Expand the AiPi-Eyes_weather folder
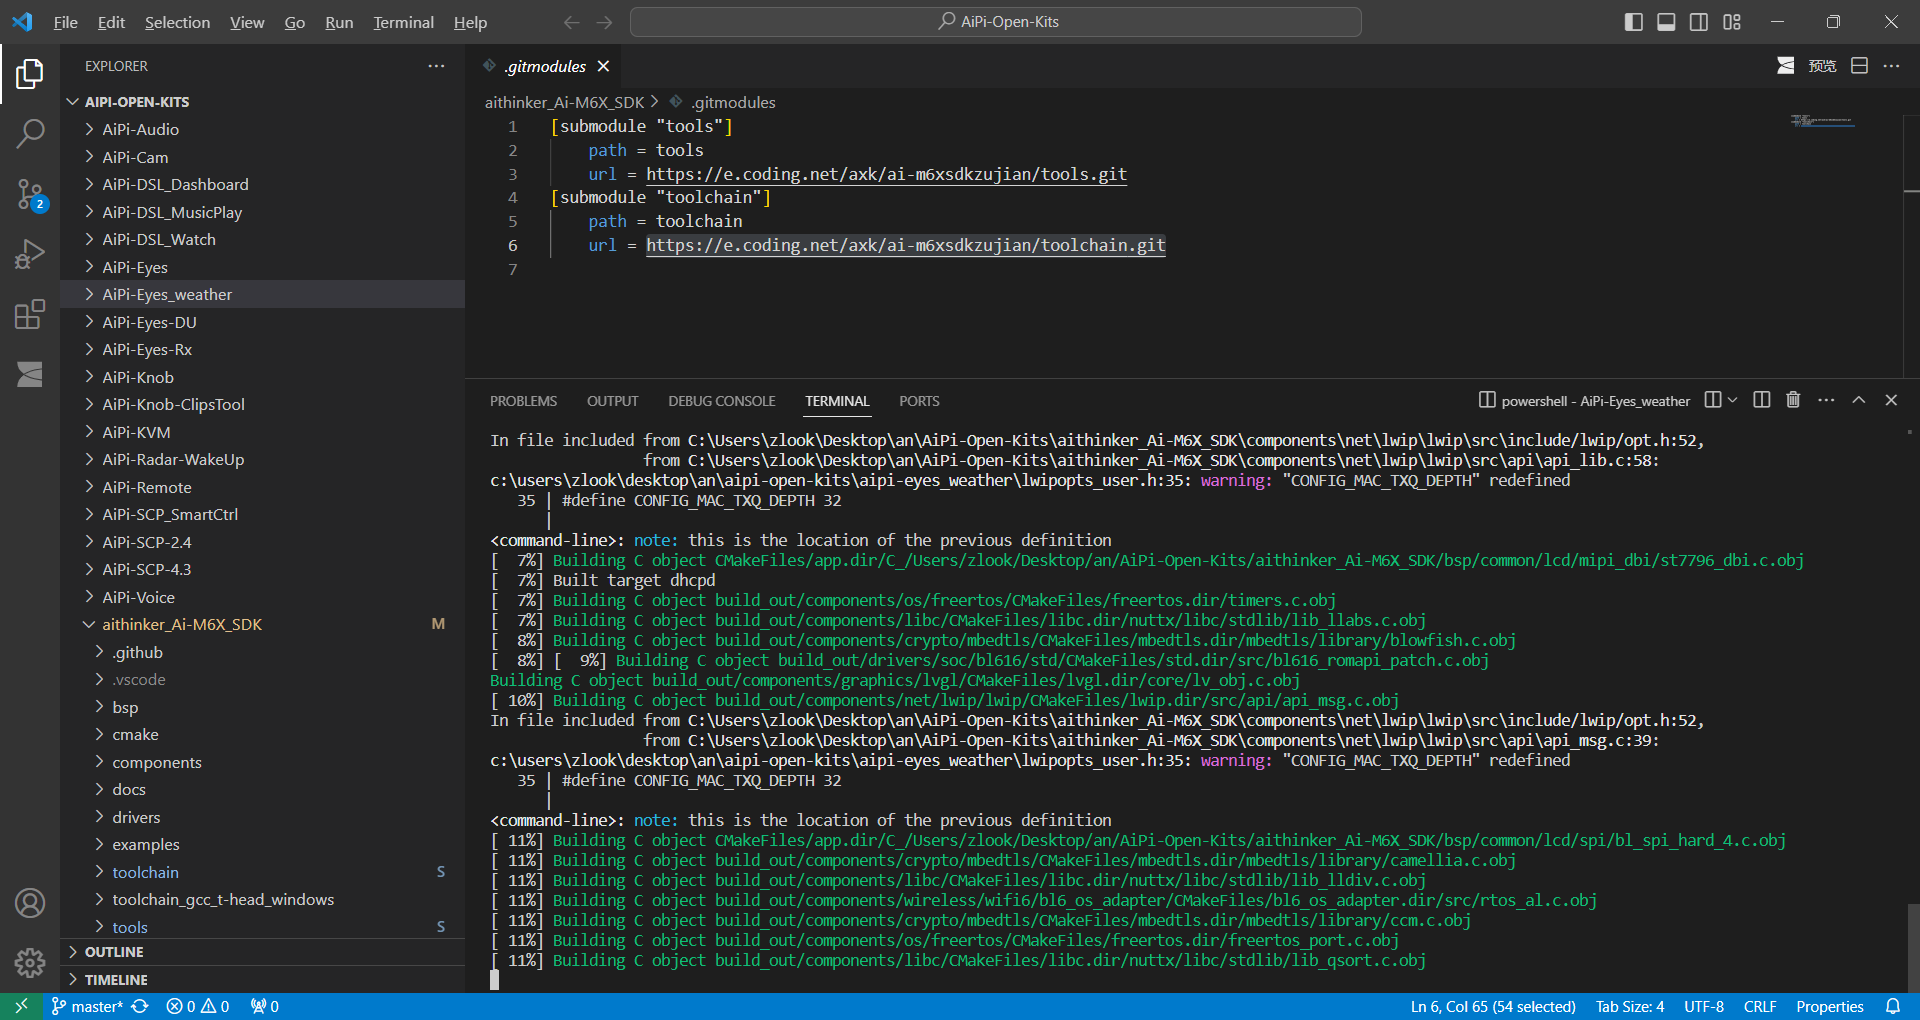Image resolution: width=1920 pixels, height=1020 pixels. point(262,295)
